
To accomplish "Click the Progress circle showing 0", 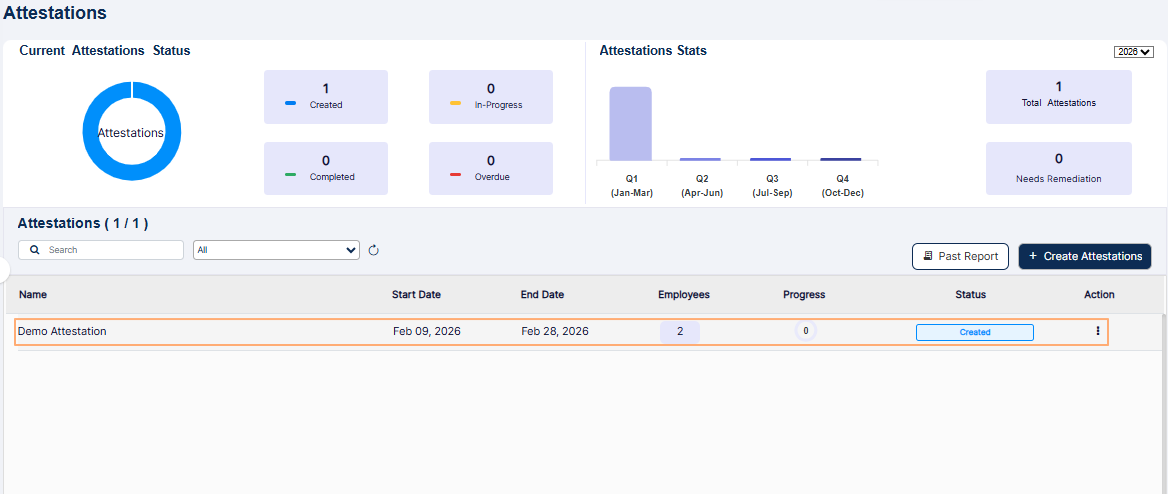I will coord(805,331).
